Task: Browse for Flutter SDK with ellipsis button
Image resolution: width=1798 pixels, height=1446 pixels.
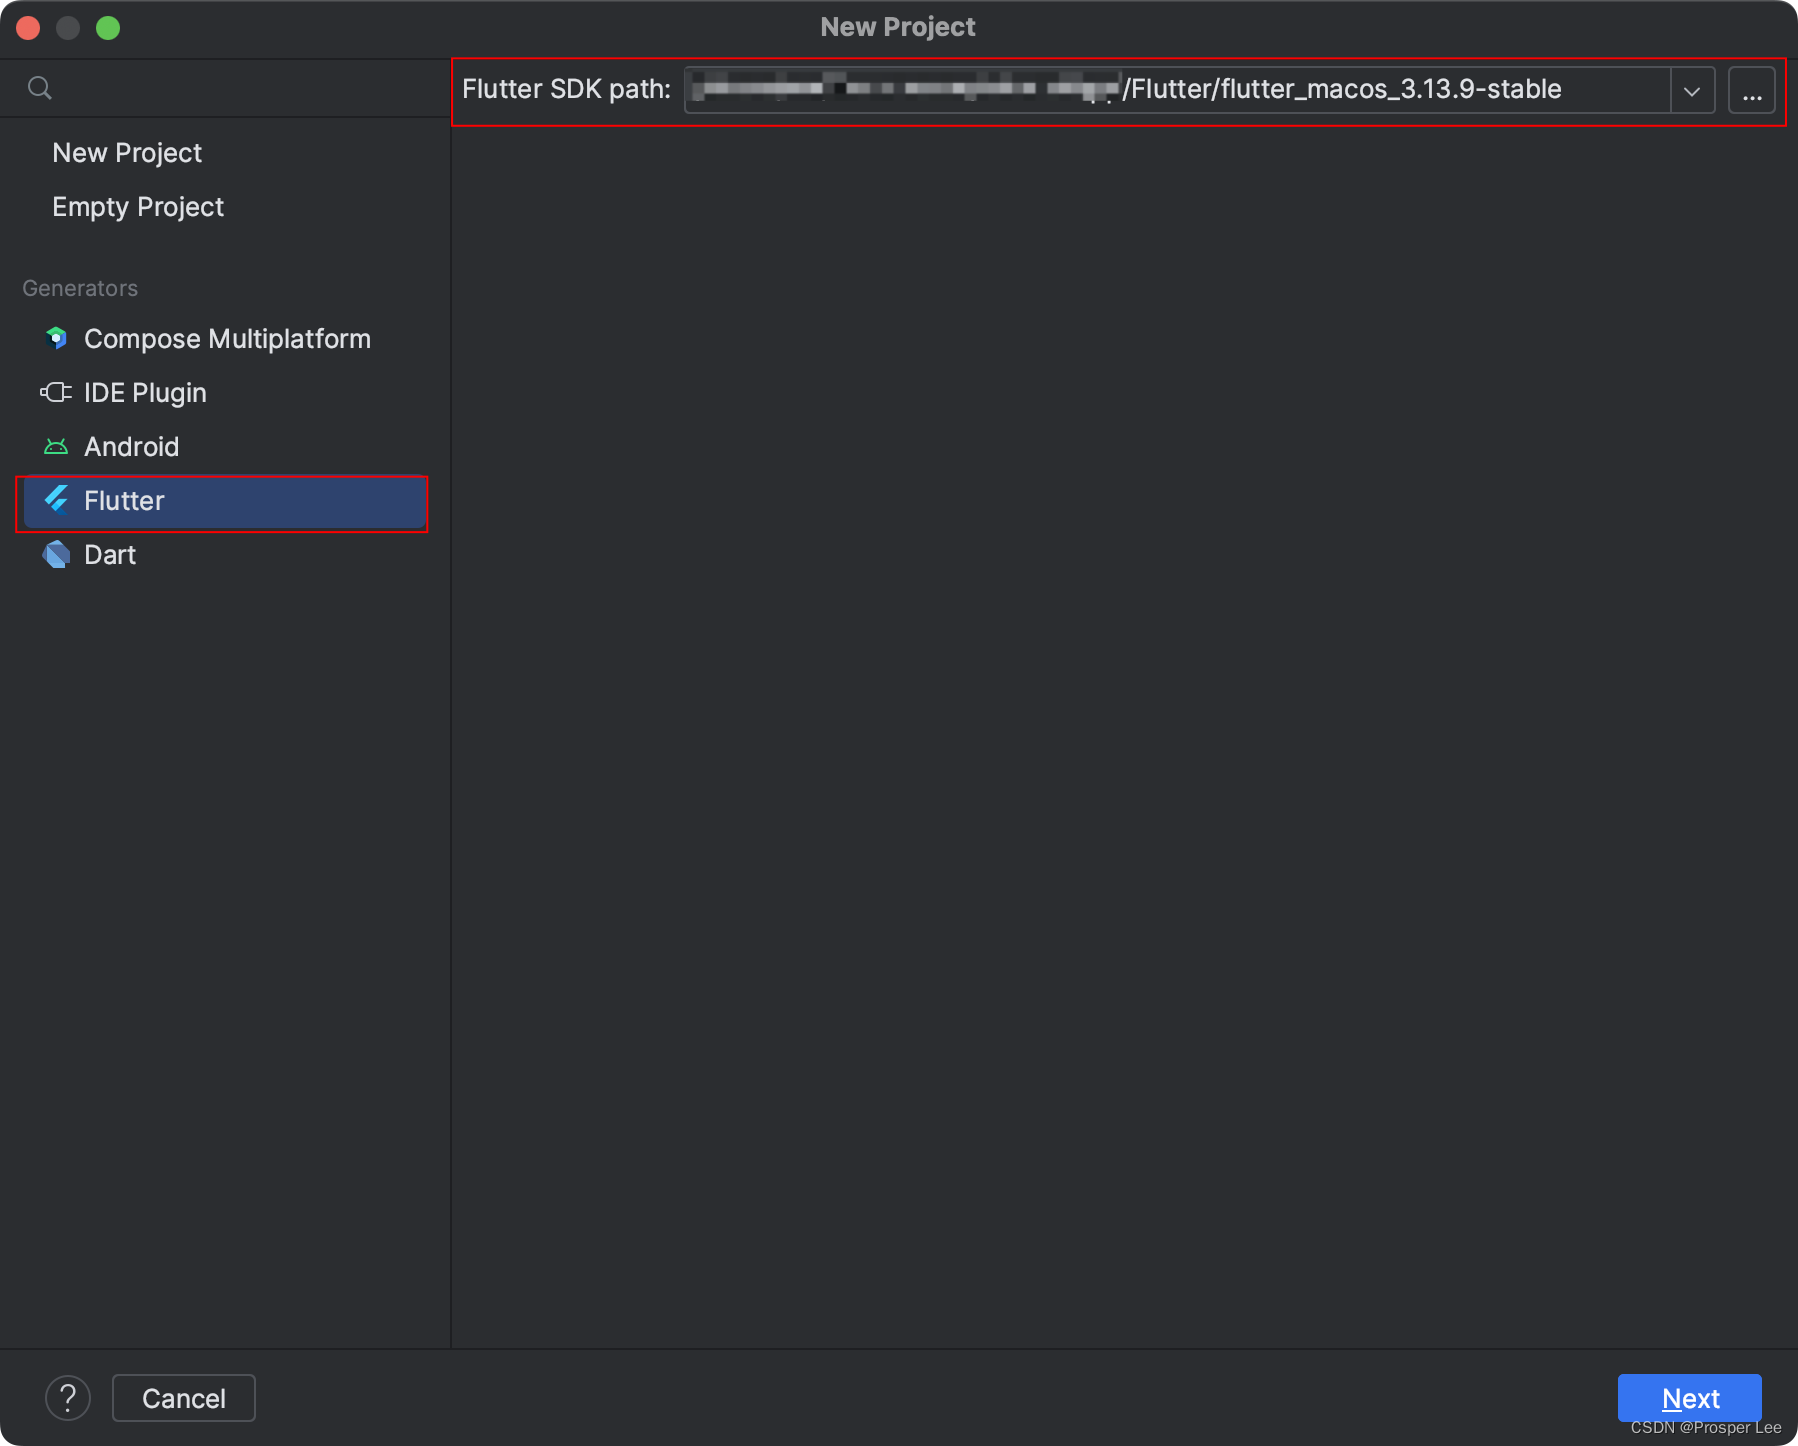Action: pos(1752,90)
